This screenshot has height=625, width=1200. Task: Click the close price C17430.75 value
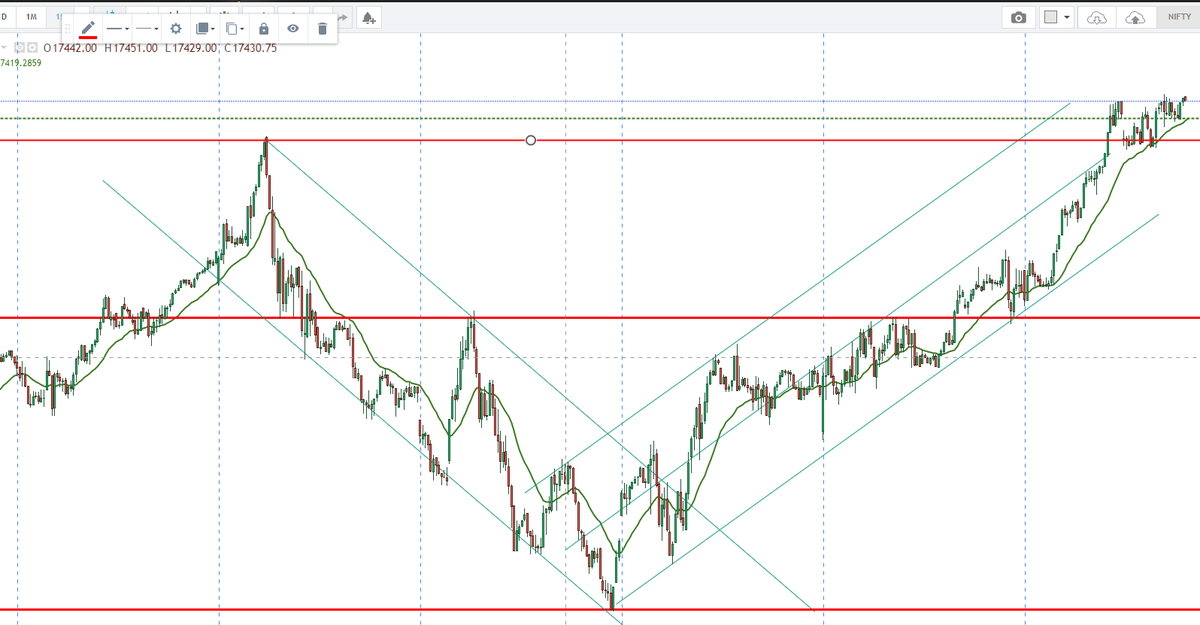point(250,48)
